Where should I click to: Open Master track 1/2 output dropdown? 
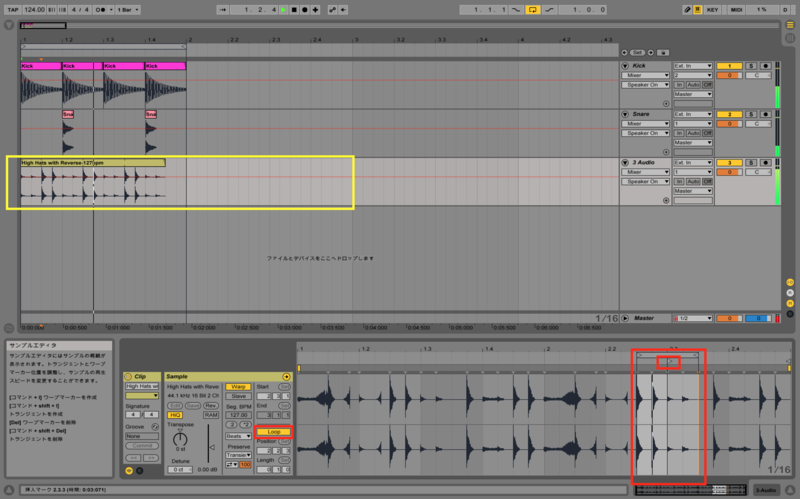coord(692,318)
